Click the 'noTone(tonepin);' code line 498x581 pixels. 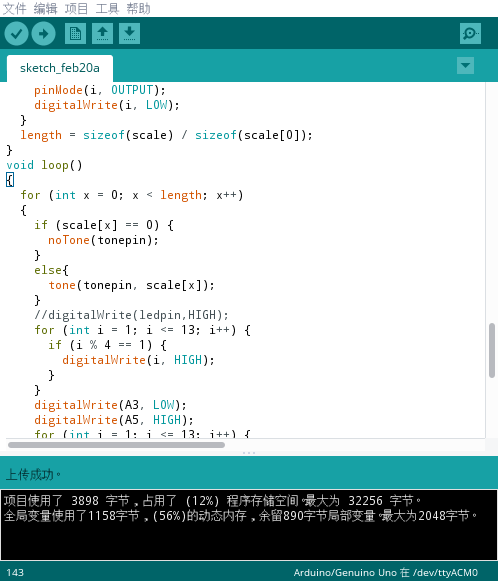(103, 240)
